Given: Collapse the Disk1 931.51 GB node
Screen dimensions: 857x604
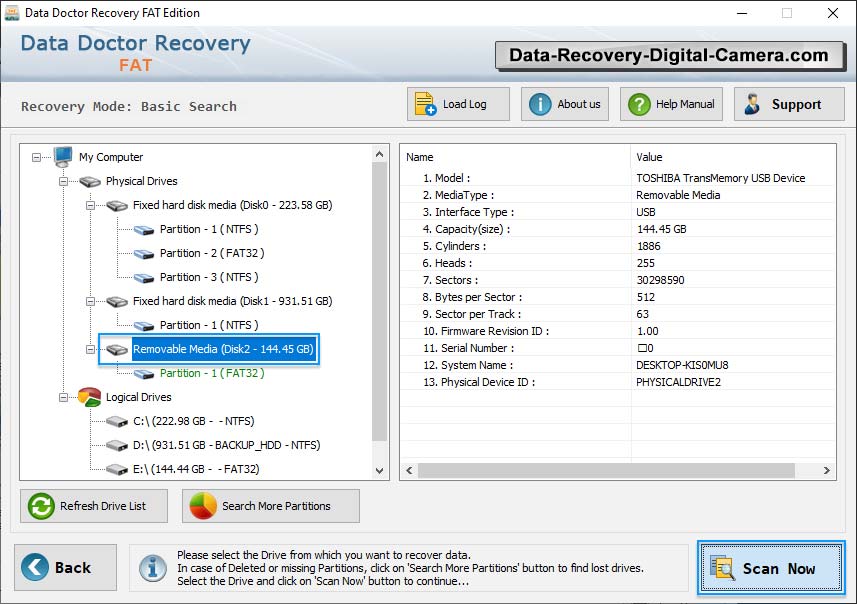Looking at the screenshot, I should click(91, 301).
